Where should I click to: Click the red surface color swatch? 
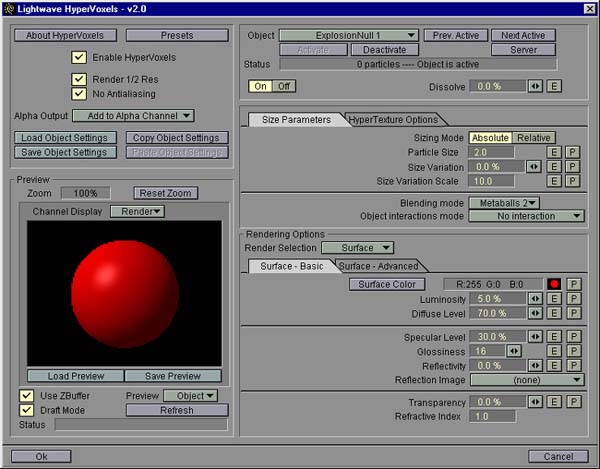(554, 284)
